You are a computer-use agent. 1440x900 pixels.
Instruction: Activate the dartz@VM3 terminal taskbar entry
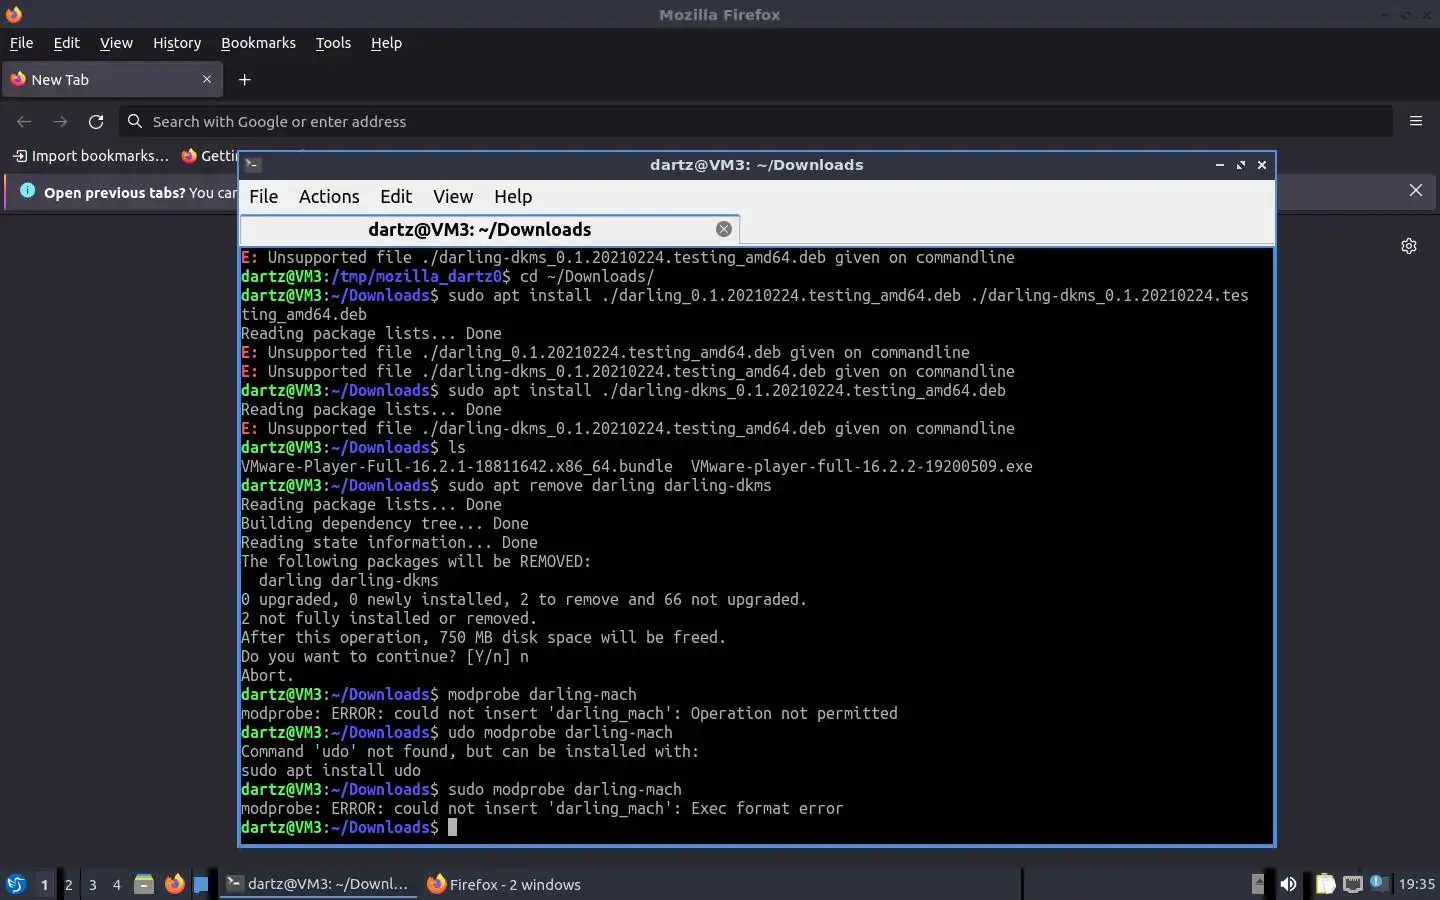tap(318, 884)
